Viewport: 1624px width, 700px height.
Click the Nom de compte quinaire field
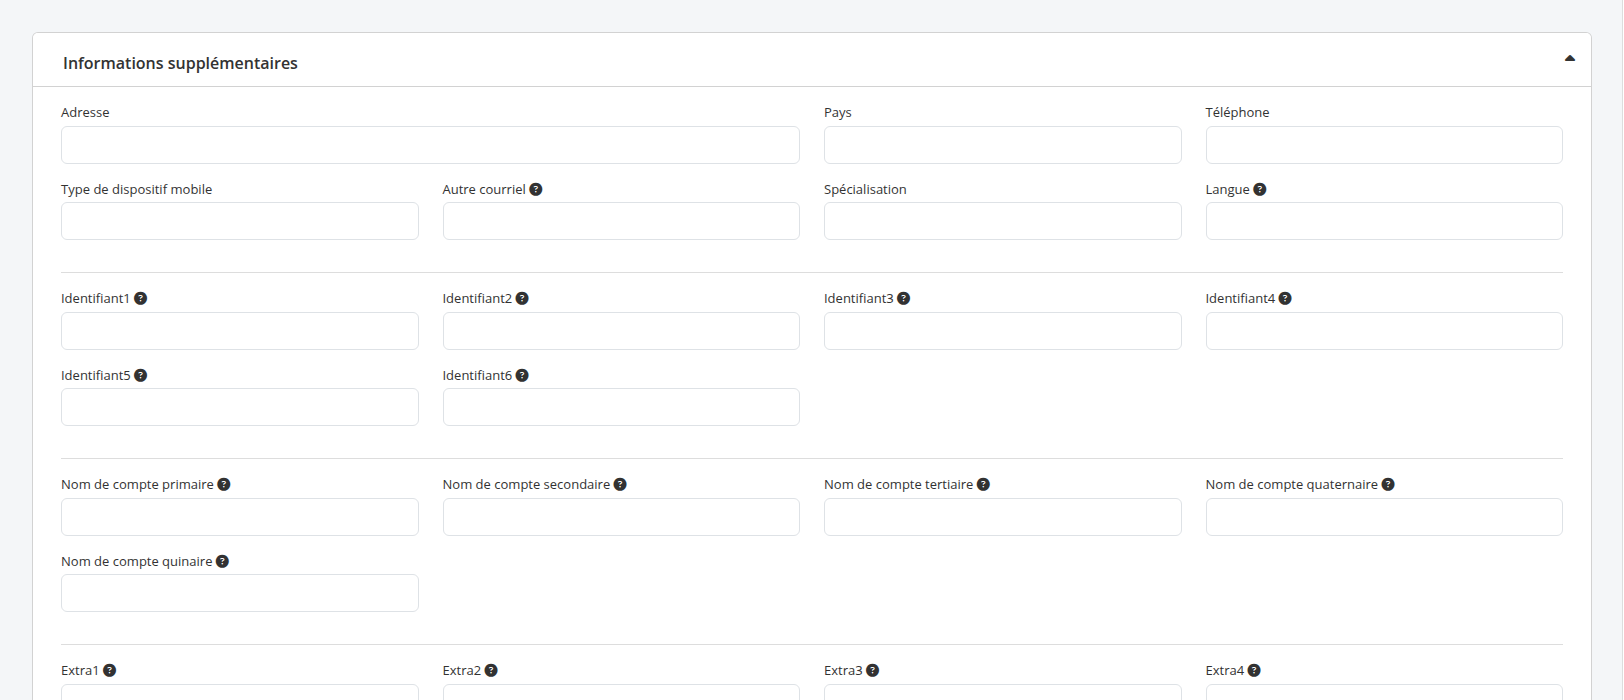[240, 593]
